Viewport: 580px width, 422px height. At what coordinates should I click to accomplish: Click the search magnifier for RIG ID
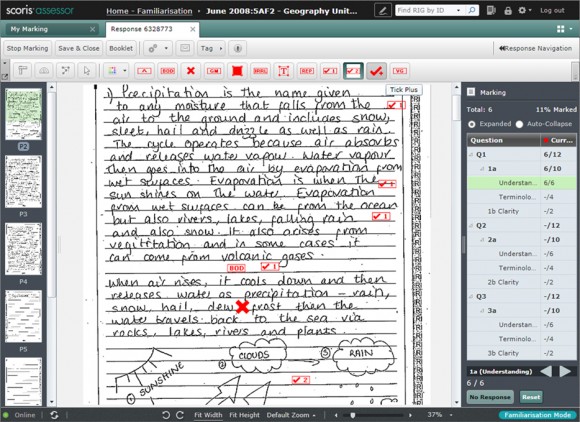point(472,10)
